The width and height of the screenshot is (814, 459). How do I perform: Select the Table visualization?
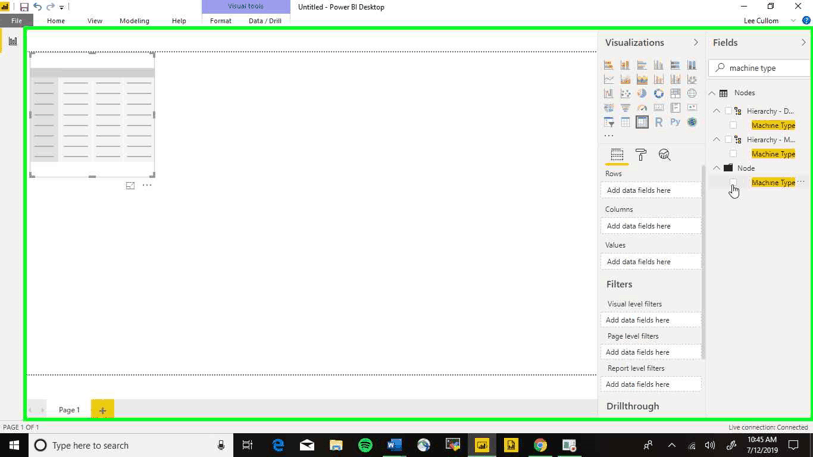[625, 122]
